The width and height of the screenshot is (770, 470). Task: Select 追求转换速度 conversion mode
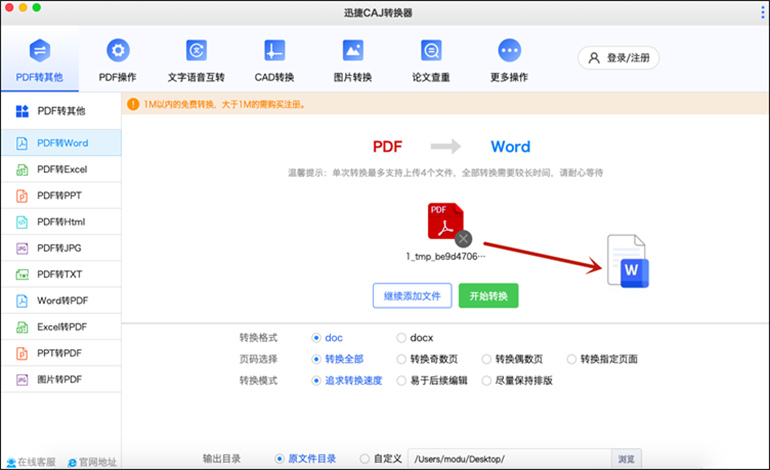(x=316, y=381)
